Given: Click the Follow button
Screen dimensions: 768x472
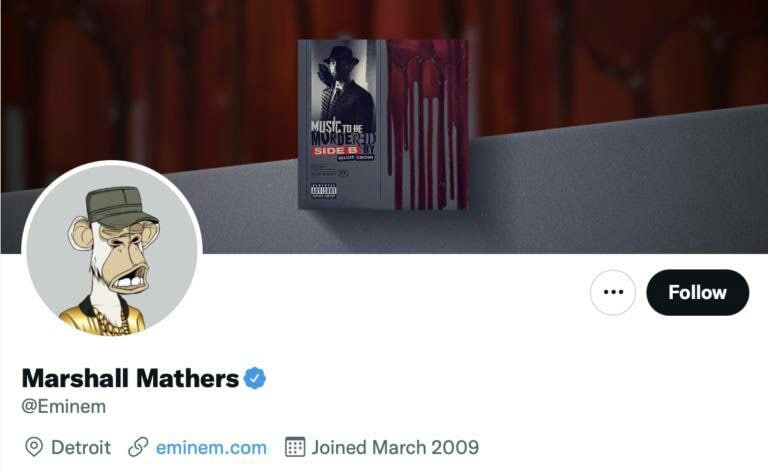Looking at the screenshot, I should [697, 292].
